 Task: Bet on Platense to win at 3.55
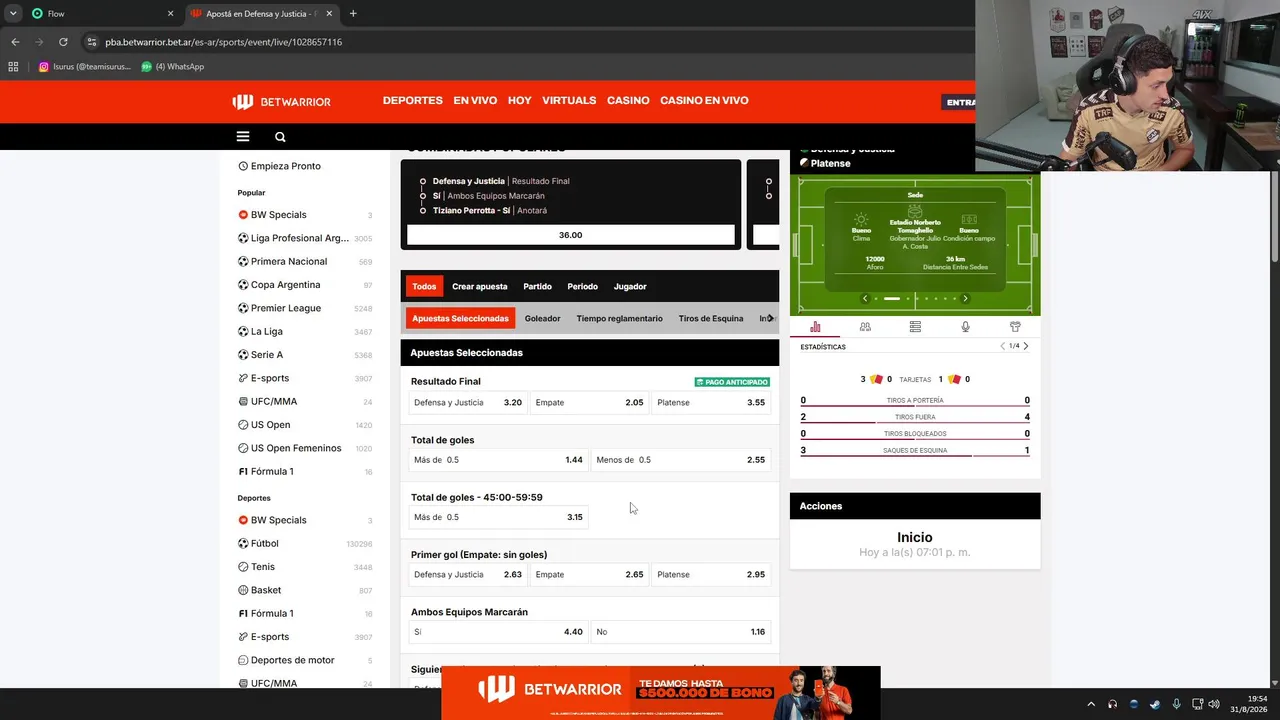pyautogui.click(x=711, y=402)
